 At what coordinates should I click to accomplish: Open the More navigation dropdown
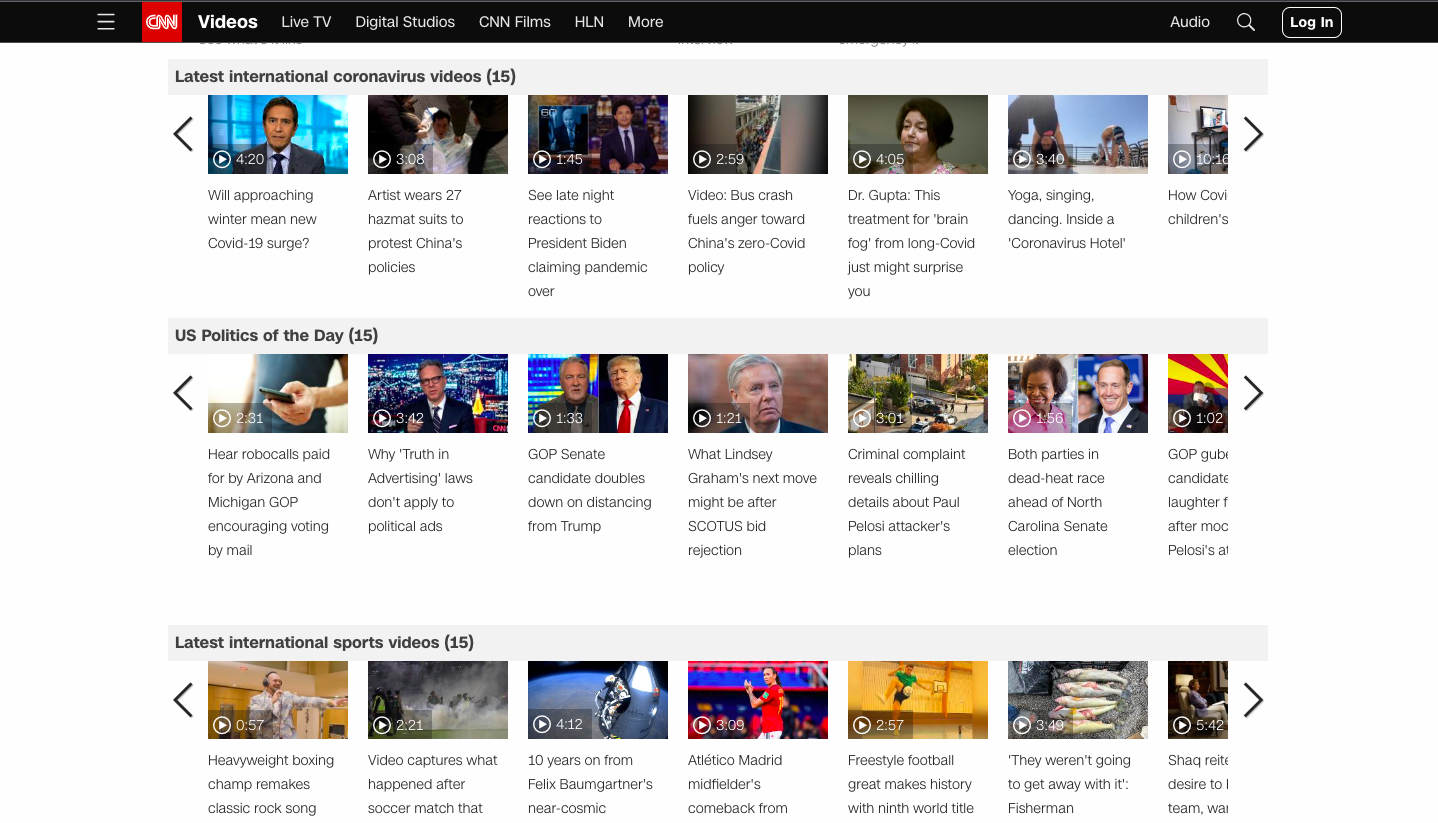point(645,21)
